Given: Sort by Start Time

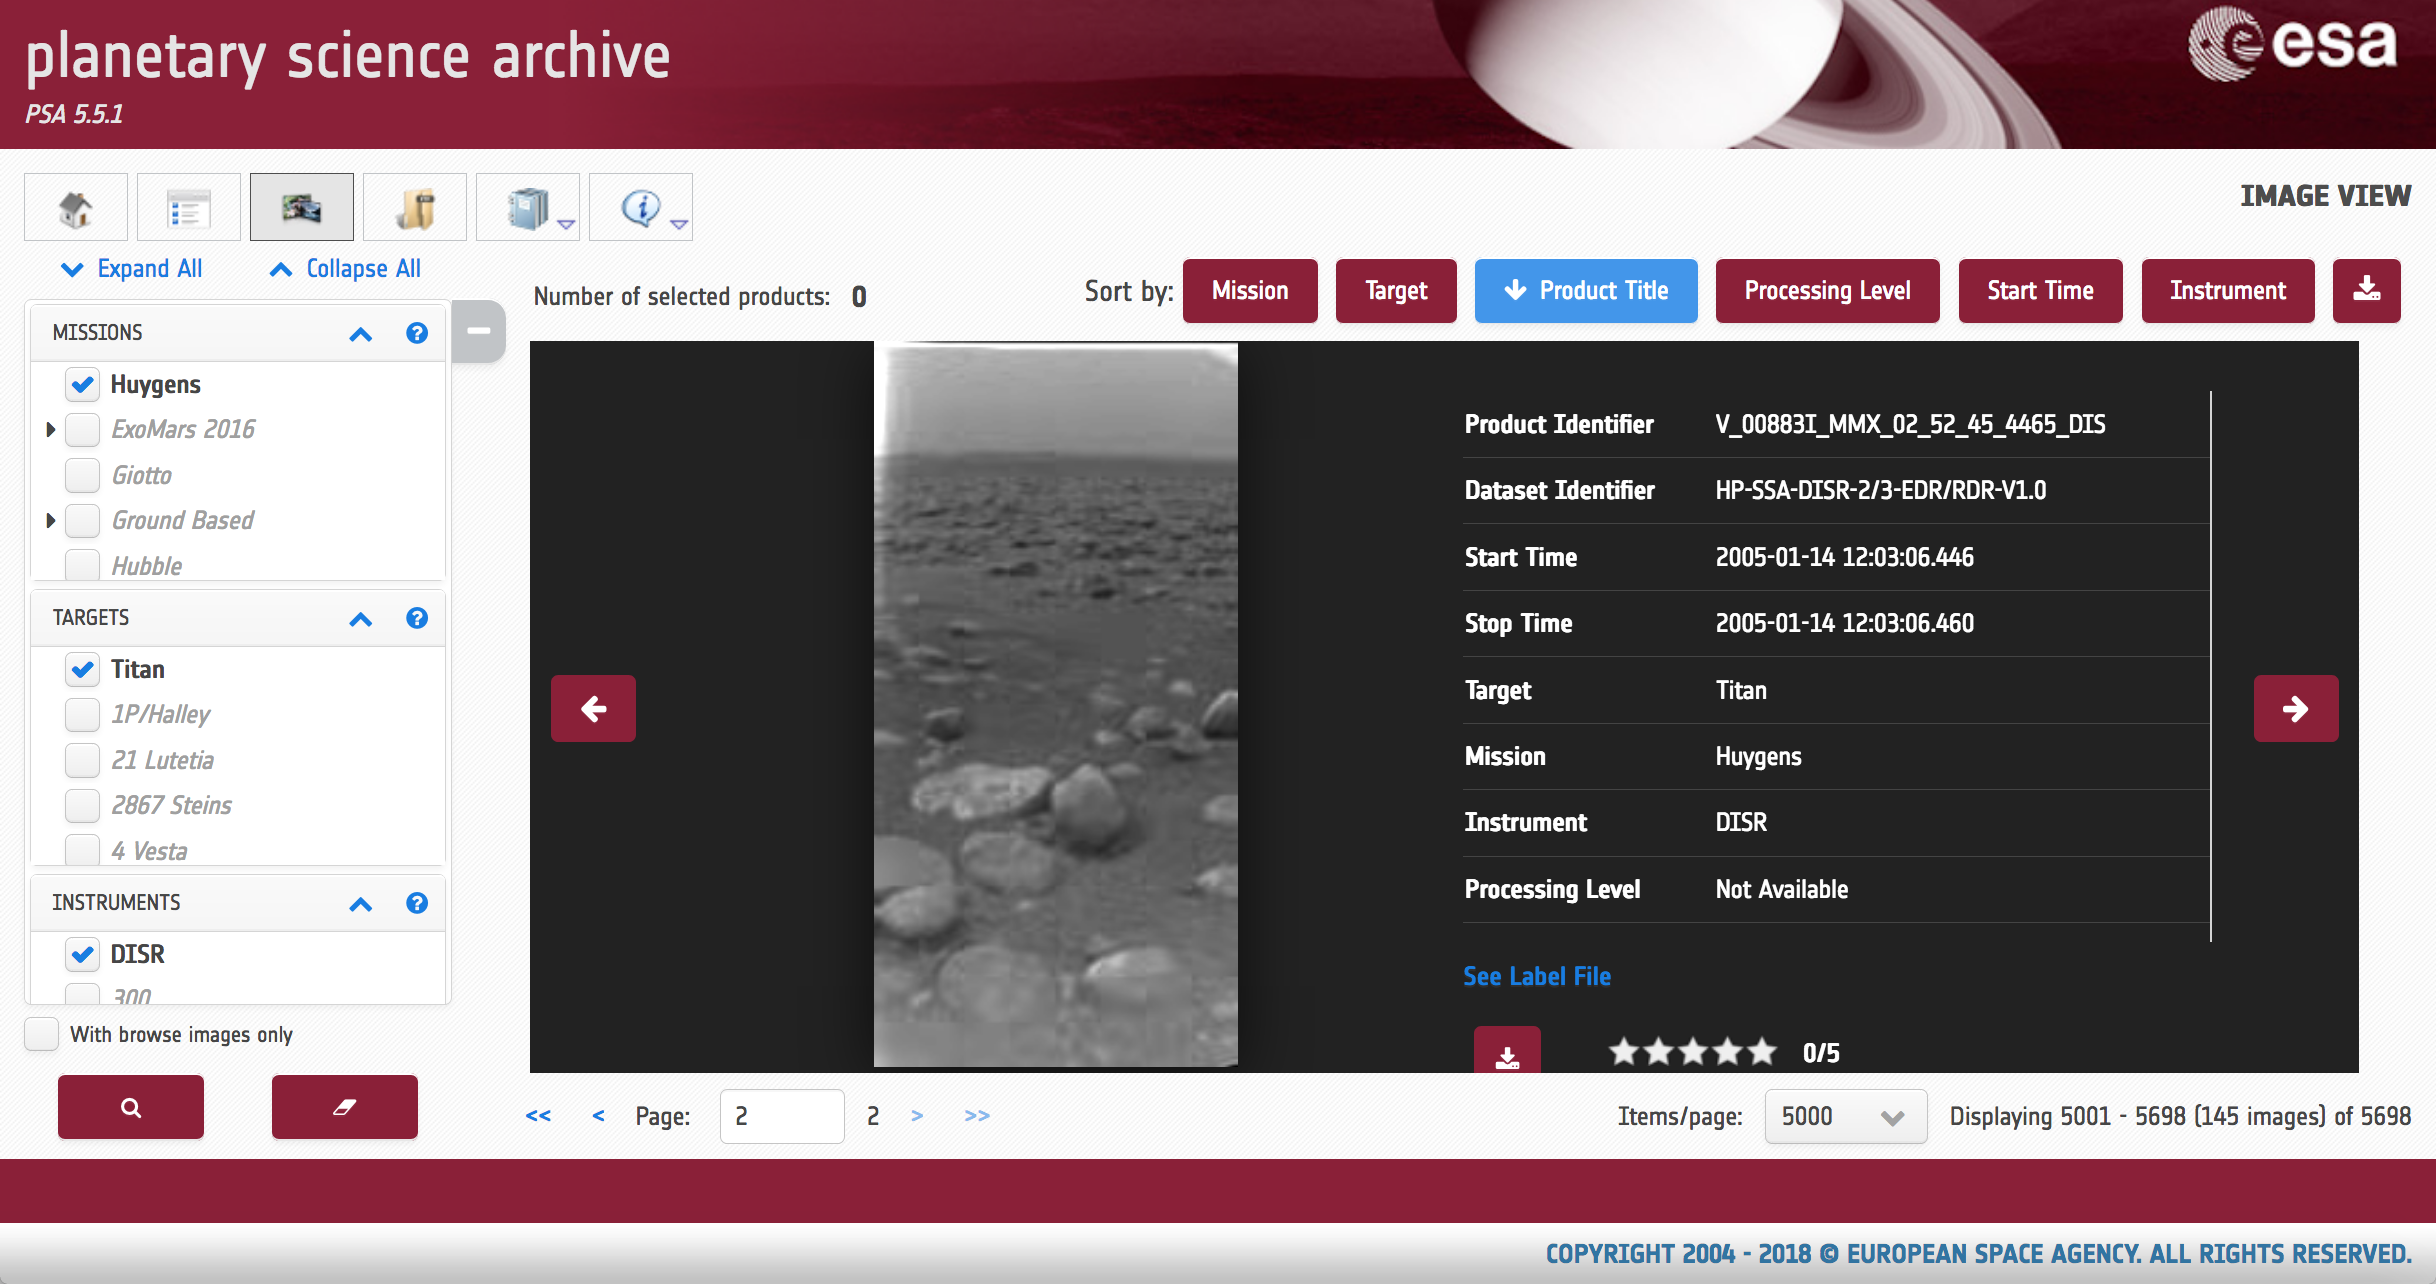Looking at the screenshot, I should [2039, 291].
